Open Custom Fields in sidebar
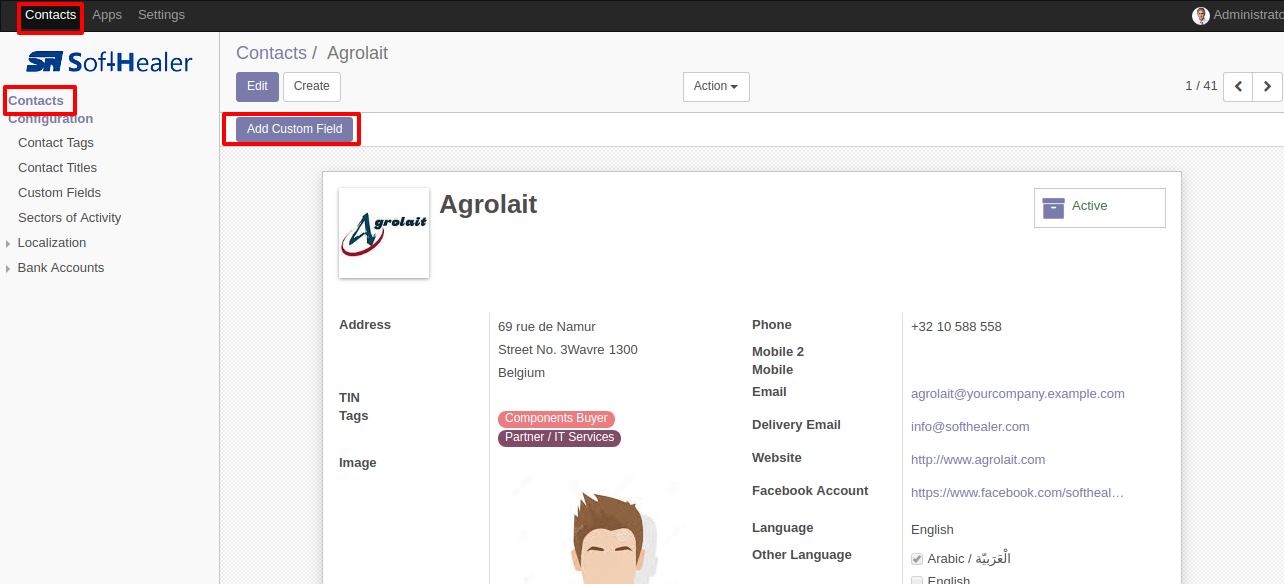 tap(60, 193)
